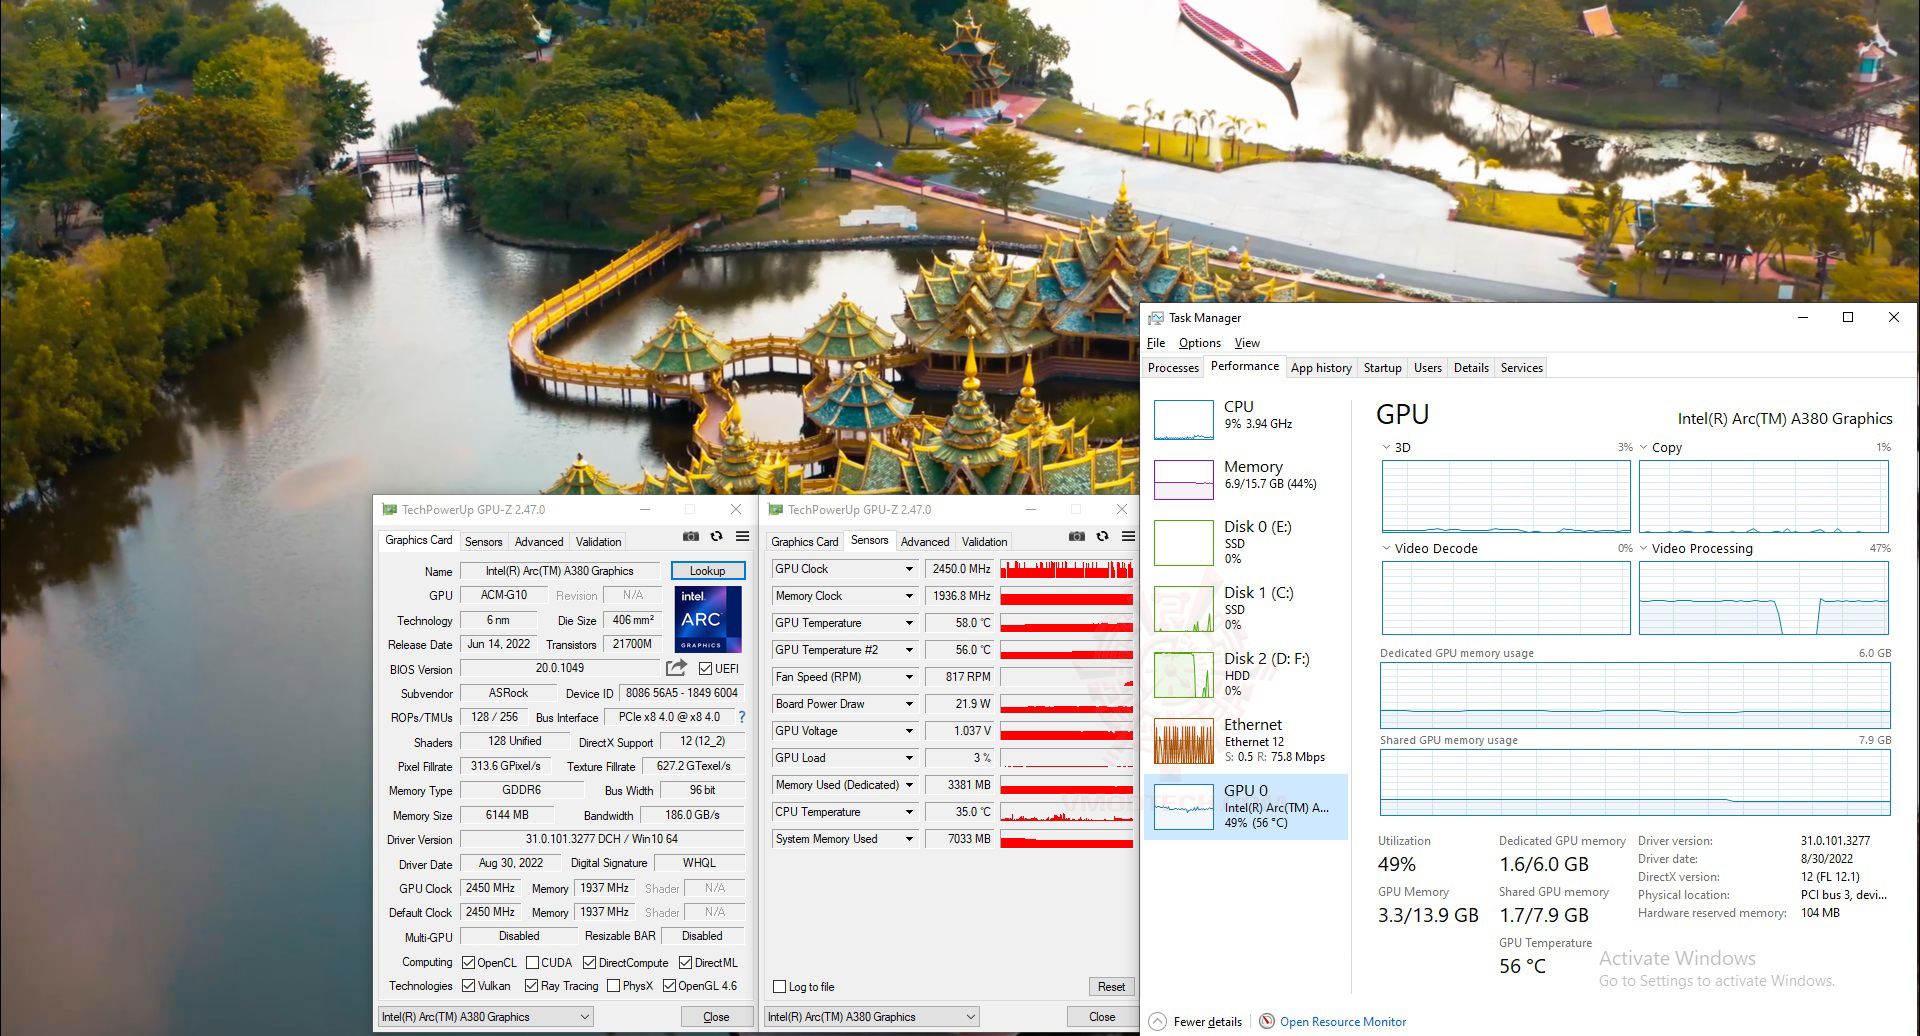
Task: Select the Memory graph thumbnail in Task Manager
Action: point(1183,480)
